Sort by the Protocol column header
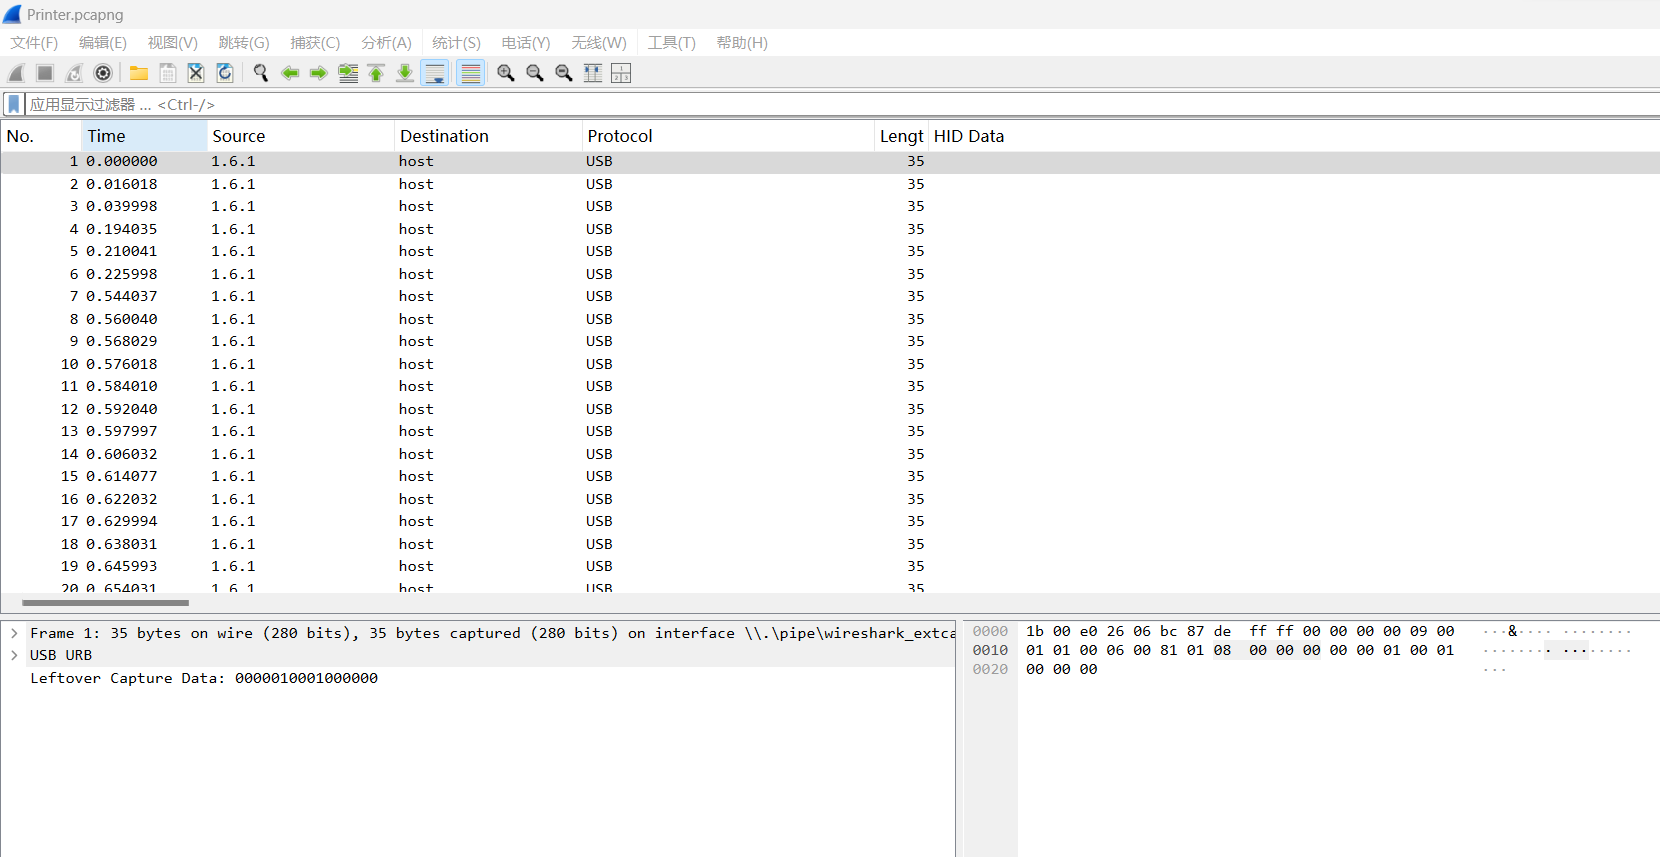 728,136
